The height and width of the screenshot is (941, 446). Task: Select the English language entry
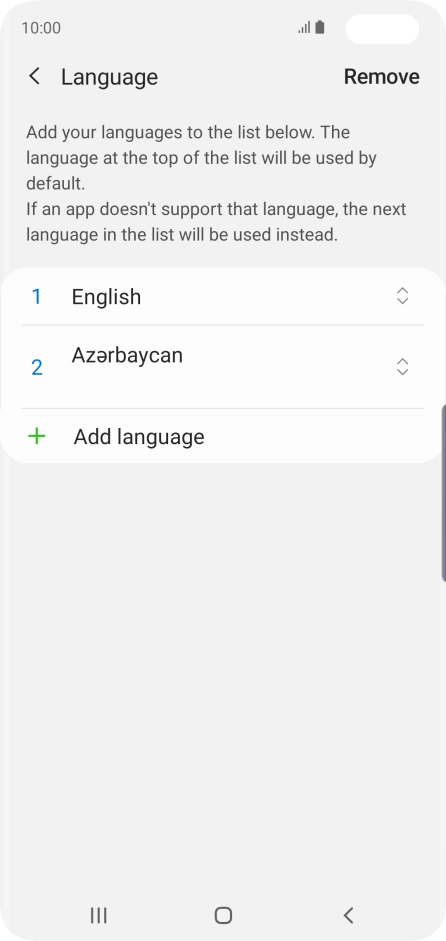click(x=223, y=296)
